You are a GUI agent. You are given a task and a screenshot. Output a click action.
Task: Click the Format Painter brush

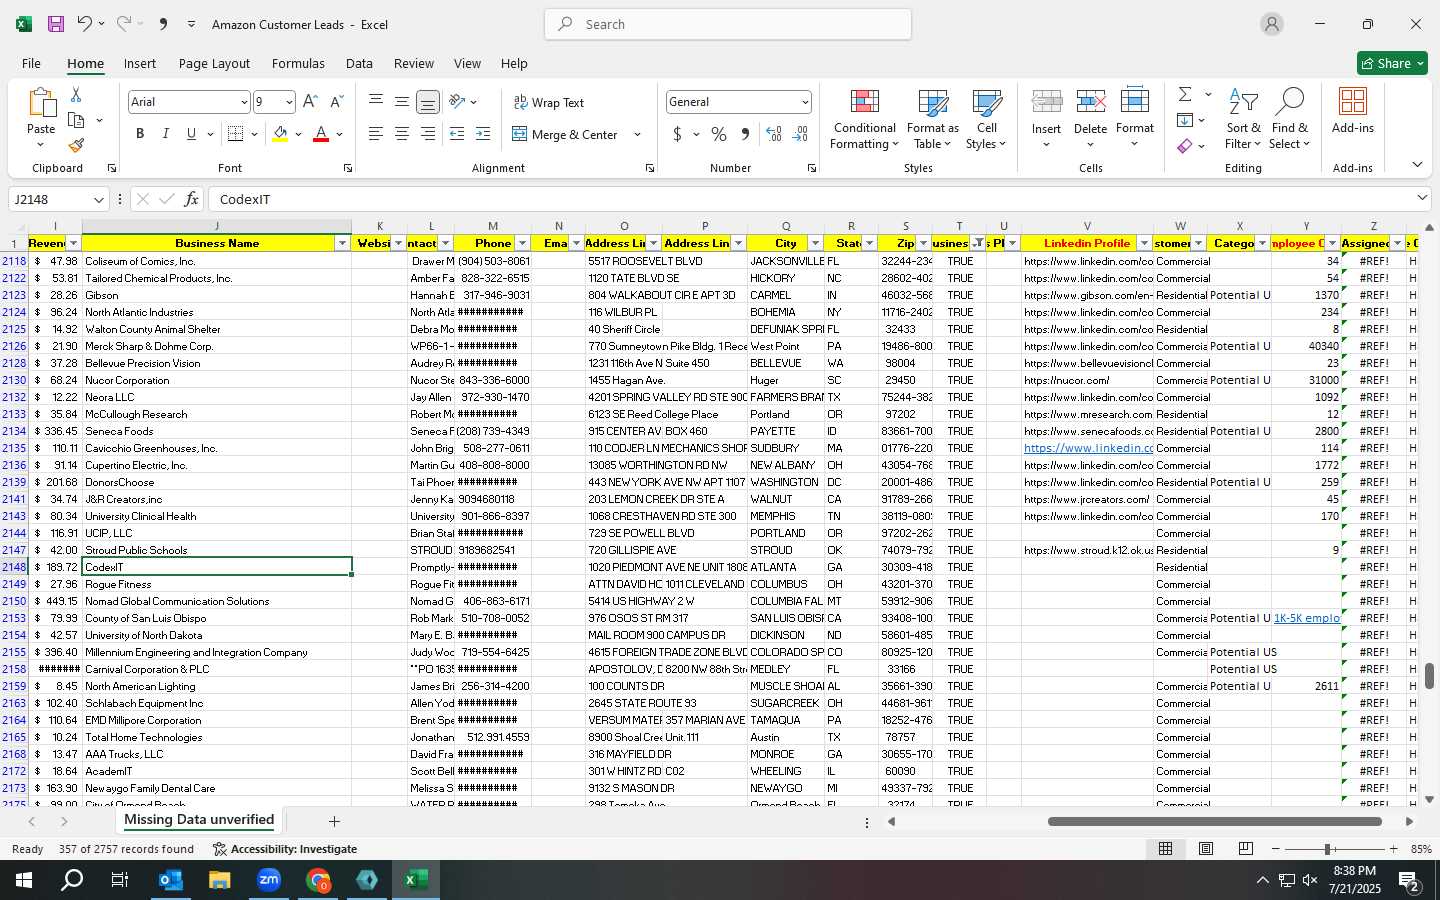point(76,145)
